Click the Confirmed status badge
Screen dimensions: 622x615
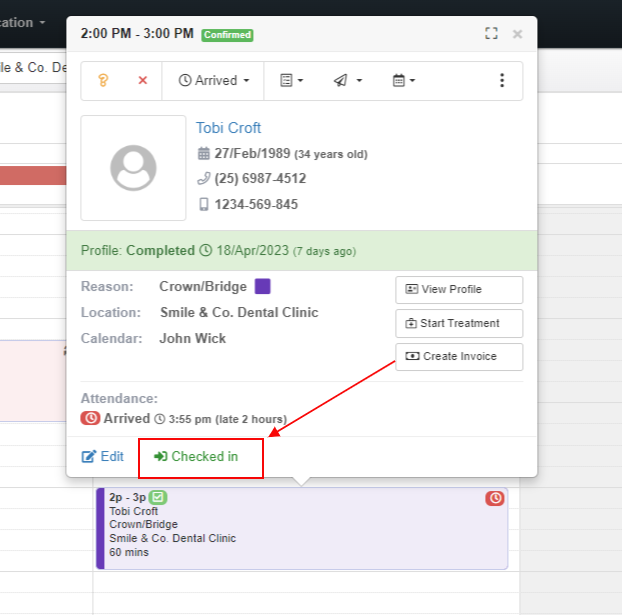[227, 35]
